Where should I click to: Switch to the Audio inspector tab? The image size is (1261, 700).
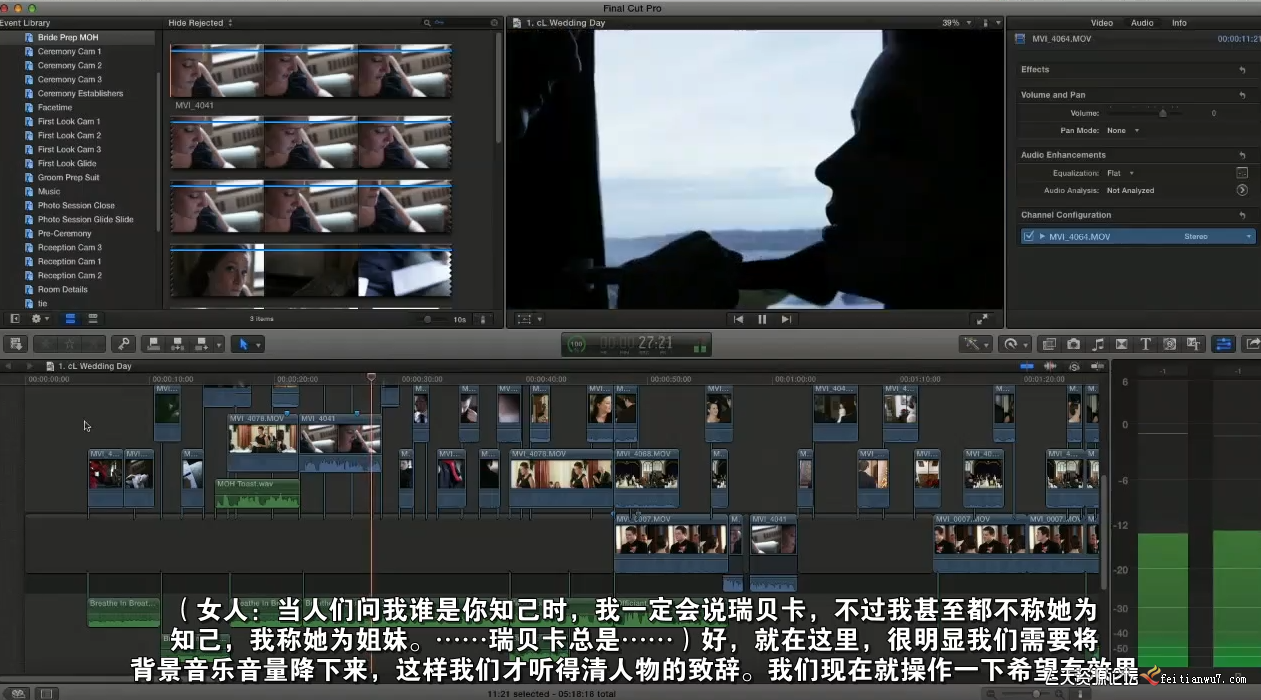click(1141, 23)
